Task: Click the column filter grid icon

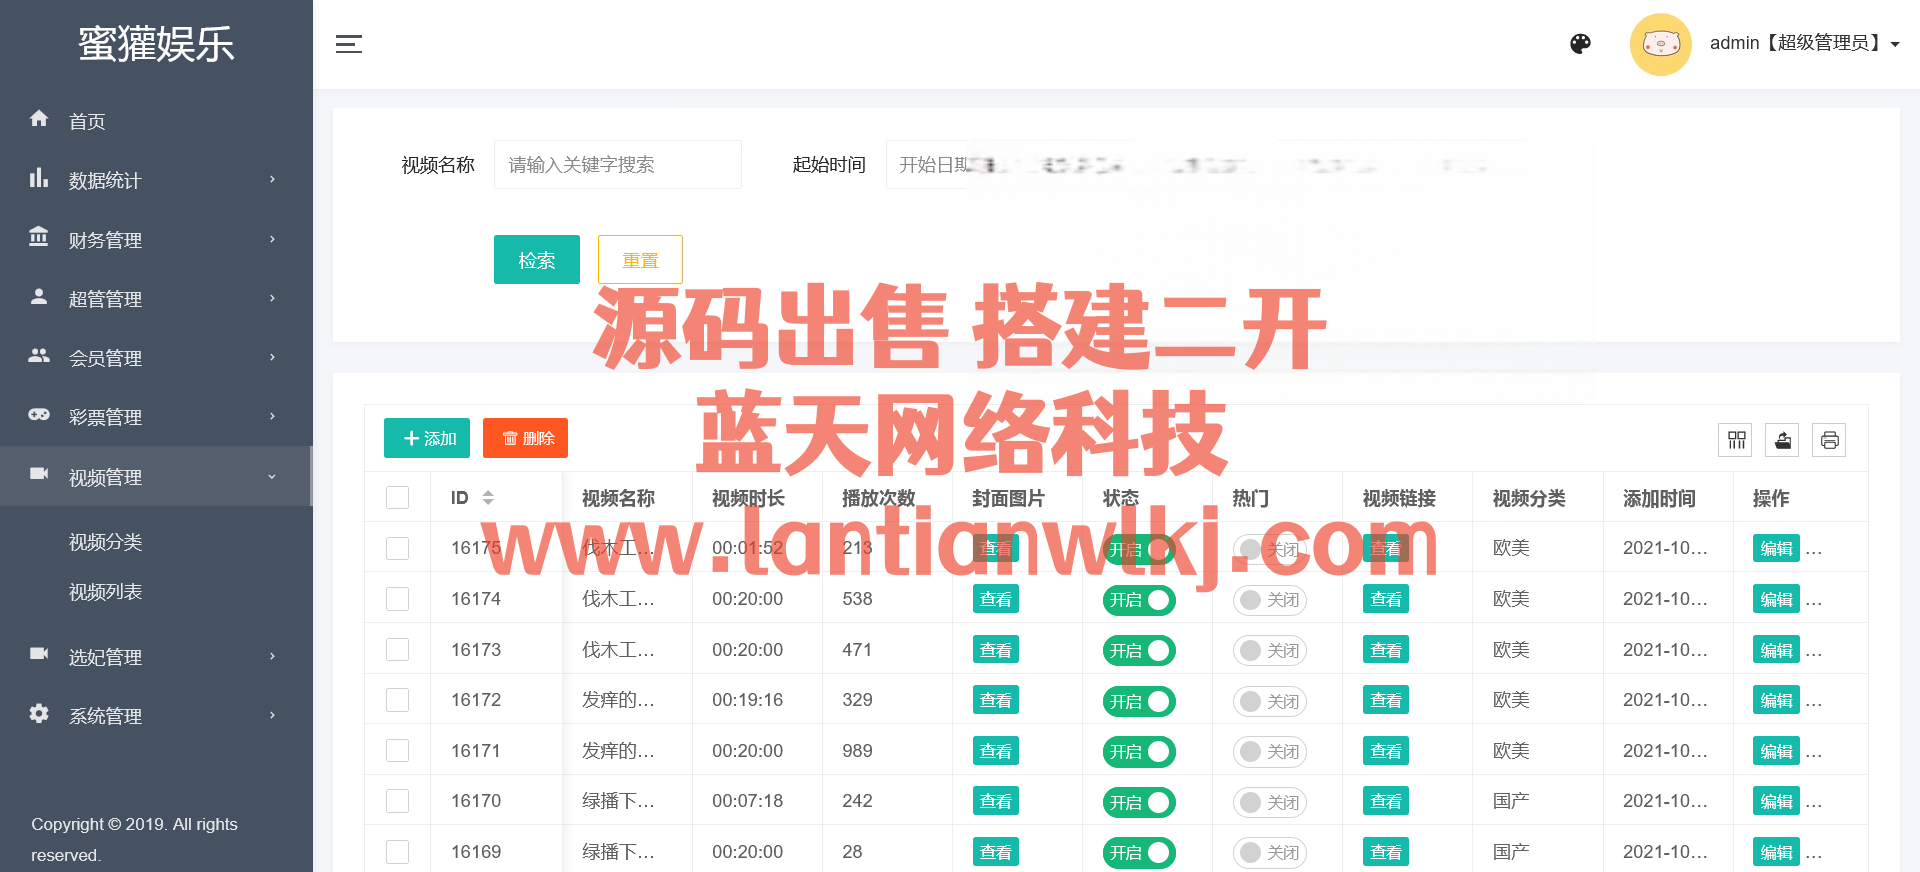Action: (1737, 440)
